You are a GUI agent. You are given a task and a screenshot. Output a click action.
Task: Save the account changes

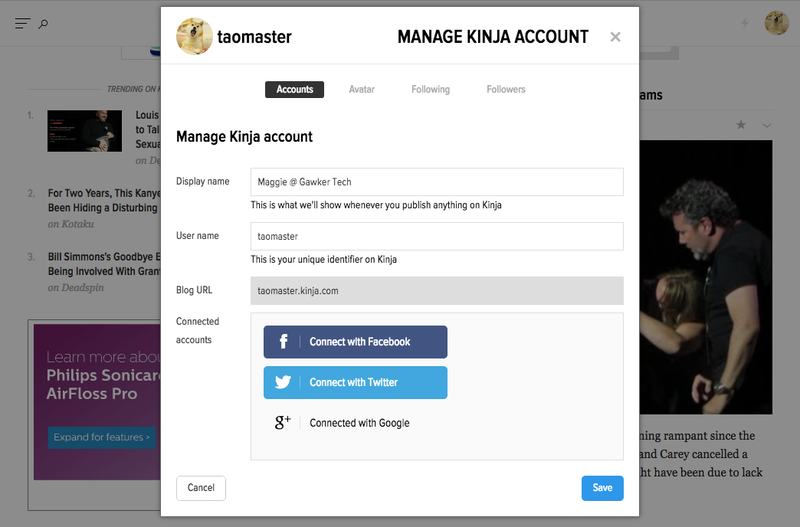pyautogui.click(x=603, y=488)
